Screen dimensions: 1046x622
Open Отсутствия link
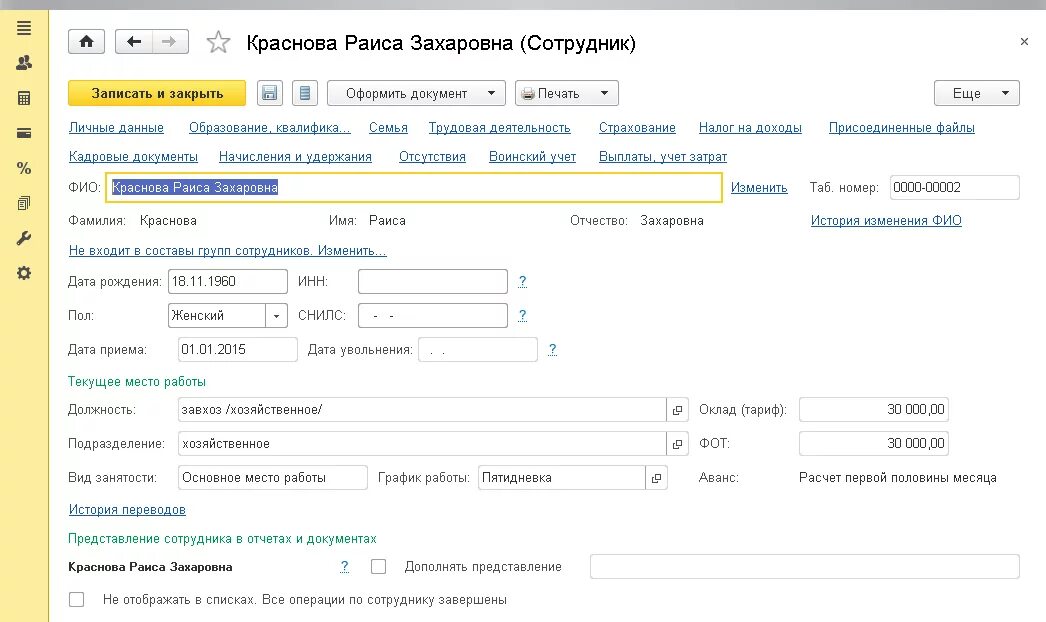pos(432,156)
